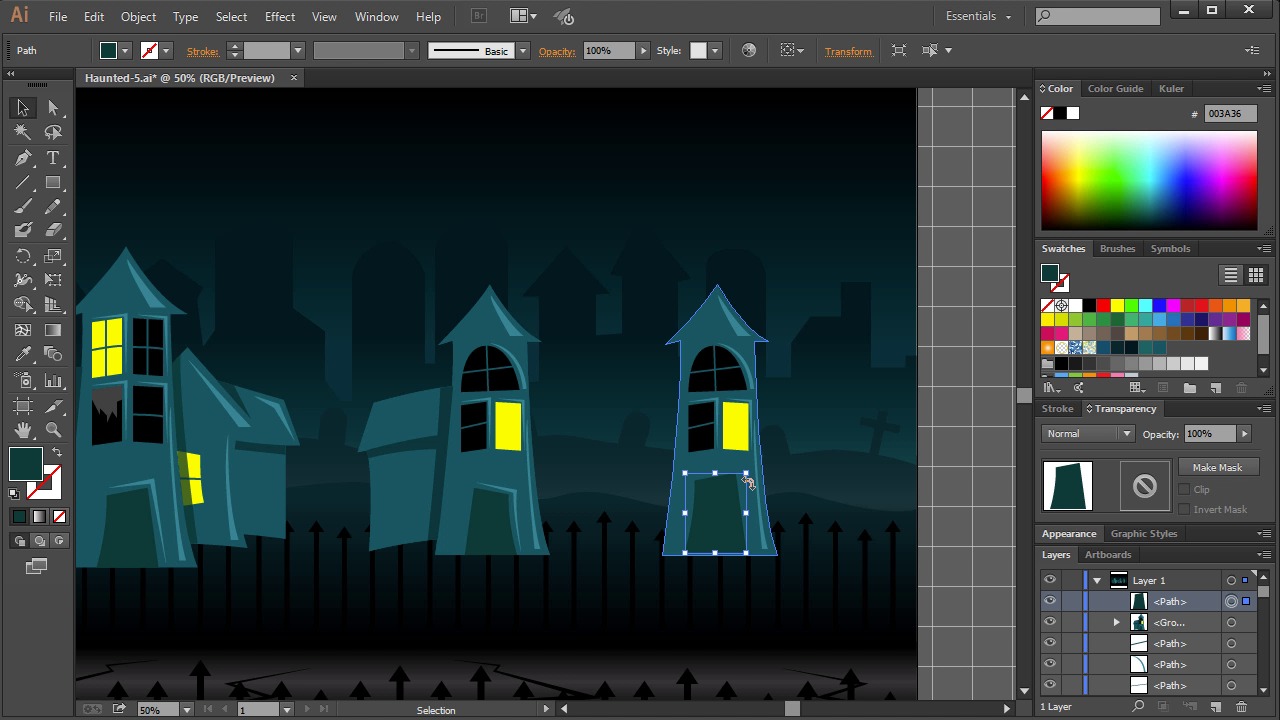Viewport: 1280px width, 720px height.
Task: Expand the Group sublayer in Layers
Action: 1116,622
